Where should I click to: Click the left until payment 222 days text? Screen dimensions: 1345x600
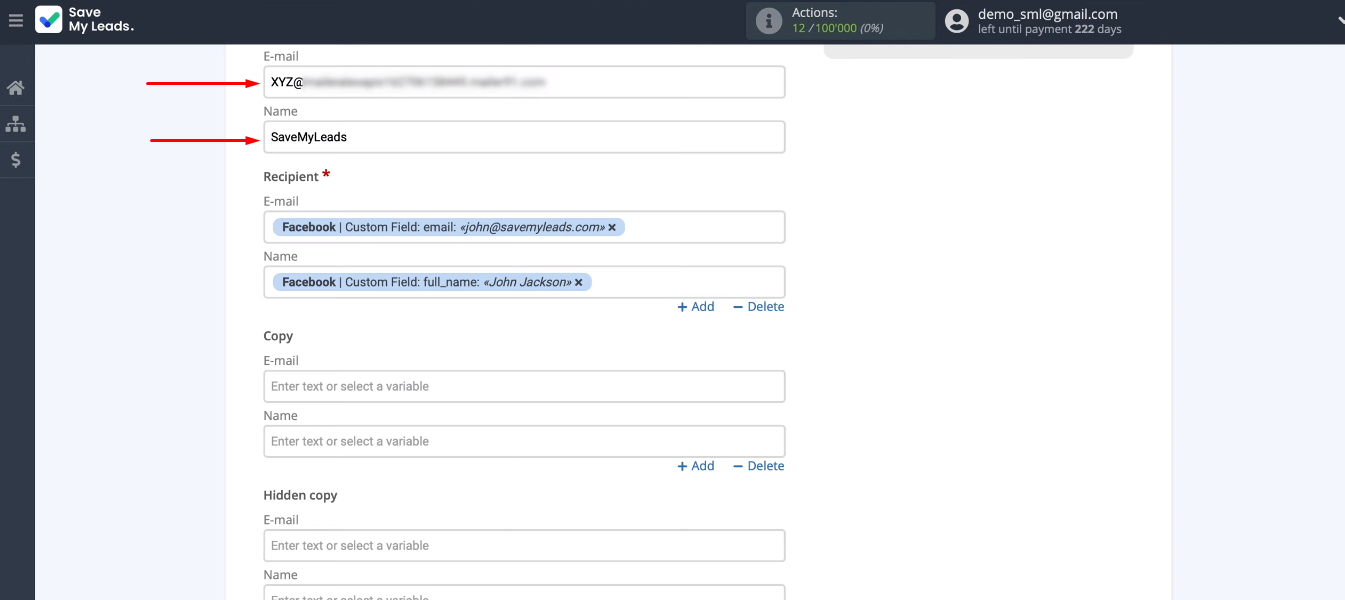pos(1050,30)
